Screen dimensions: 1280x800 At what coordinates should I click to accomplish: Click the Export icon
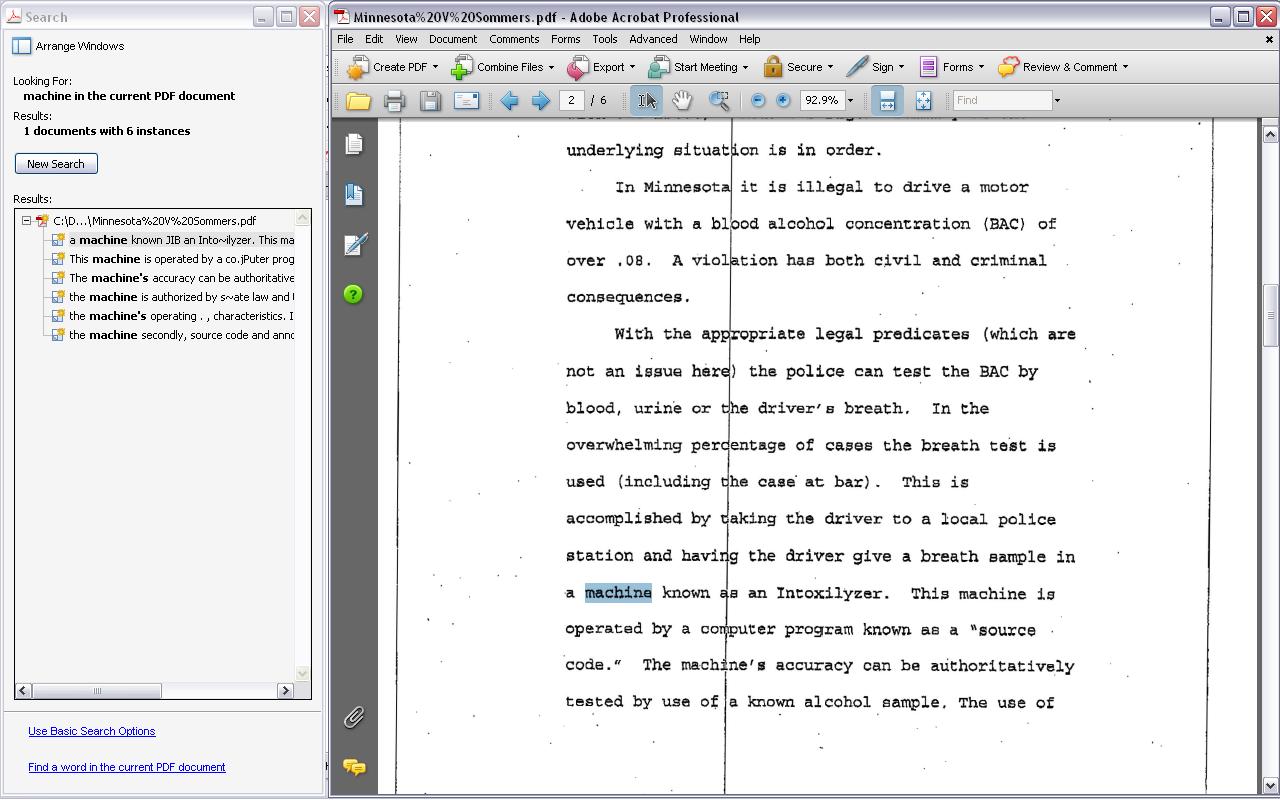pyautogui.click(x=578, y=67)
